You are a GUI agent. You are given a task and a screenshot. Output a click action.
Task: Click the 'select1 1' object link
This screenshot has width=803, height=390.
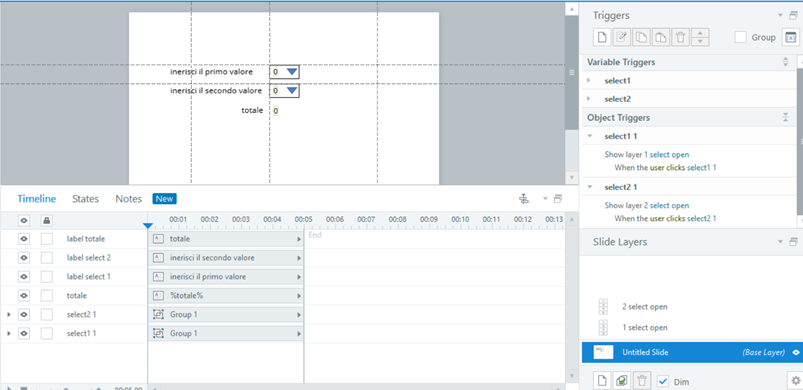coord(702,167)
